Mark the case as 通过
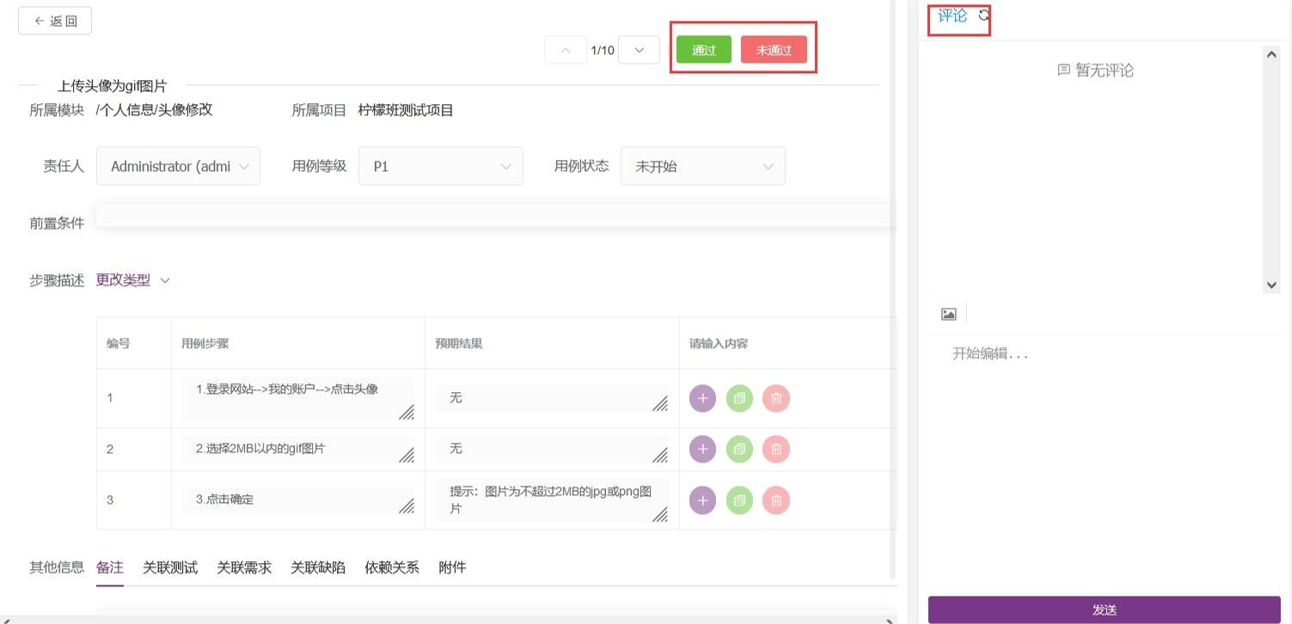The height and width of the screenshot is (624, 1292). click(x=704, y=50)
